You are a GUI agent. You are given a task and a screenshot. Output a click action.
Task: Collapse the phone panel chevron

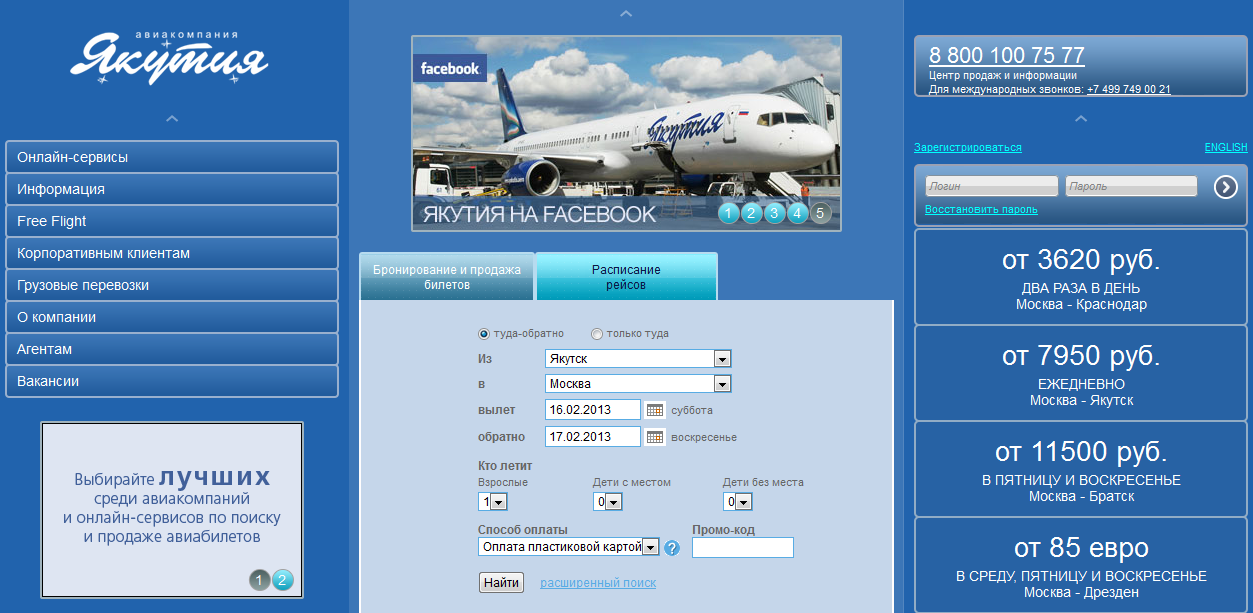(x=1081, y=119)
